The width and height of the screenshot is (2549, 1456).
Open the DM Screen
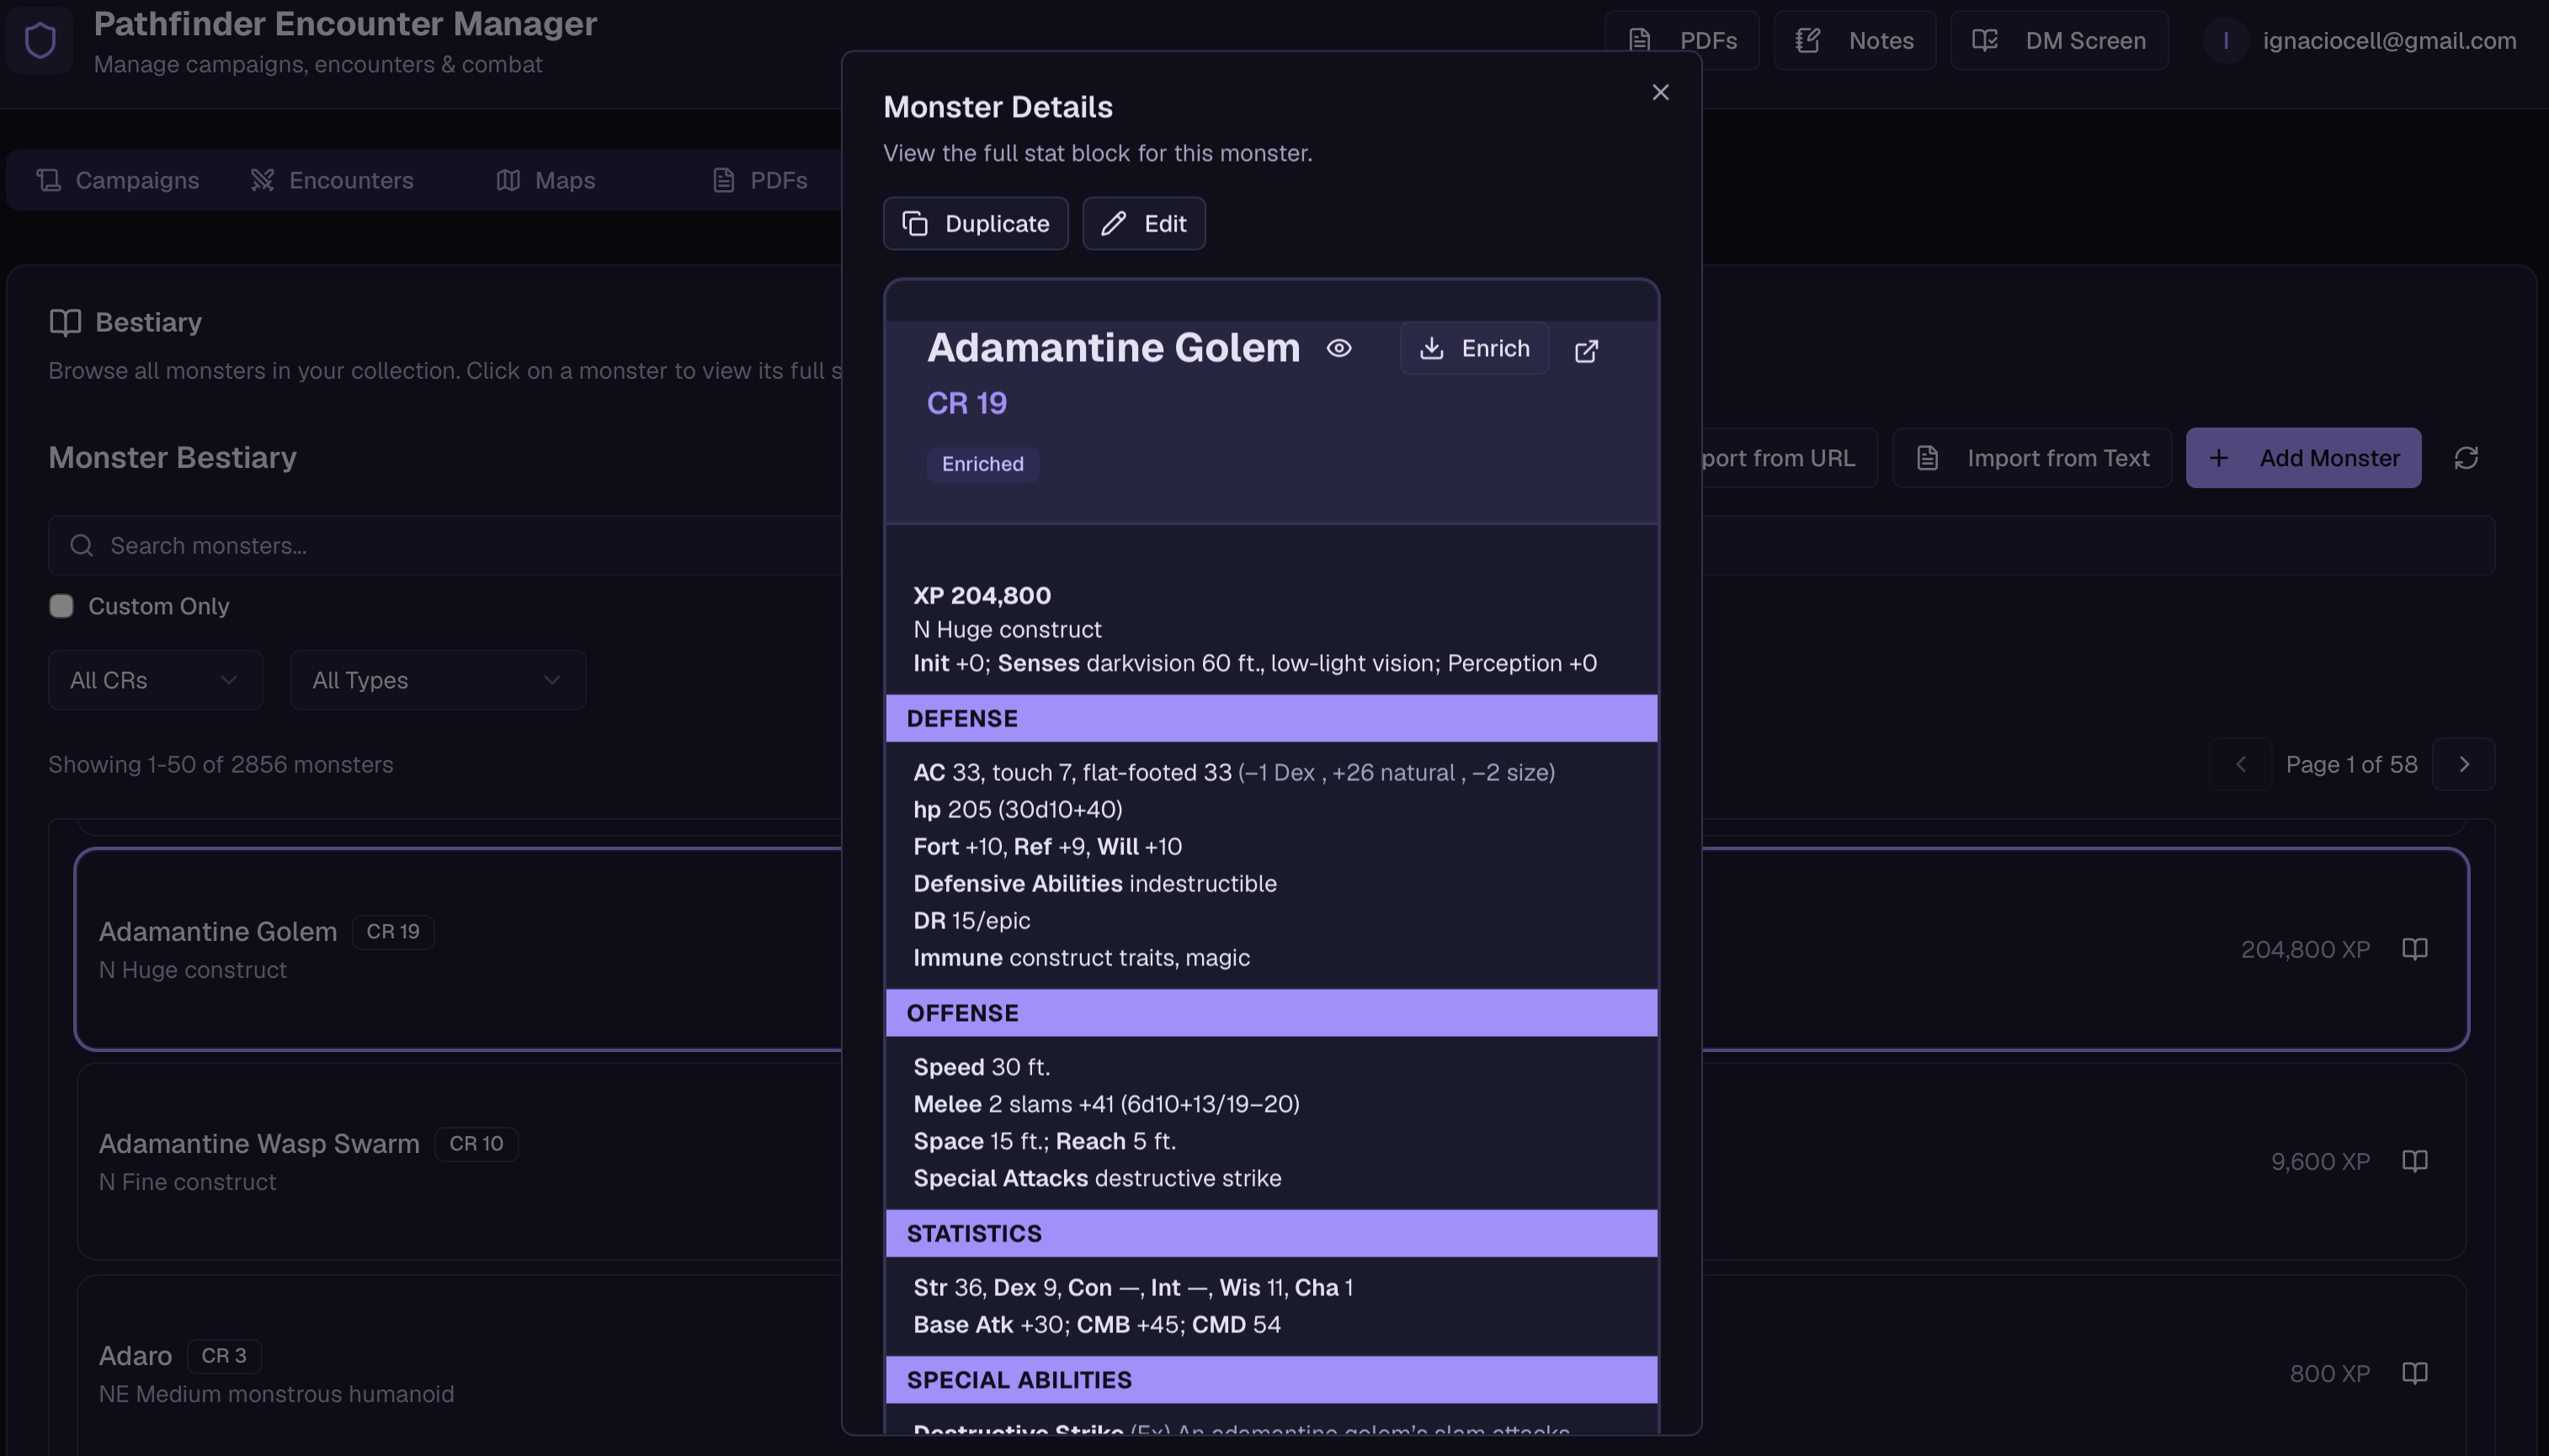tap(2059, 41)
